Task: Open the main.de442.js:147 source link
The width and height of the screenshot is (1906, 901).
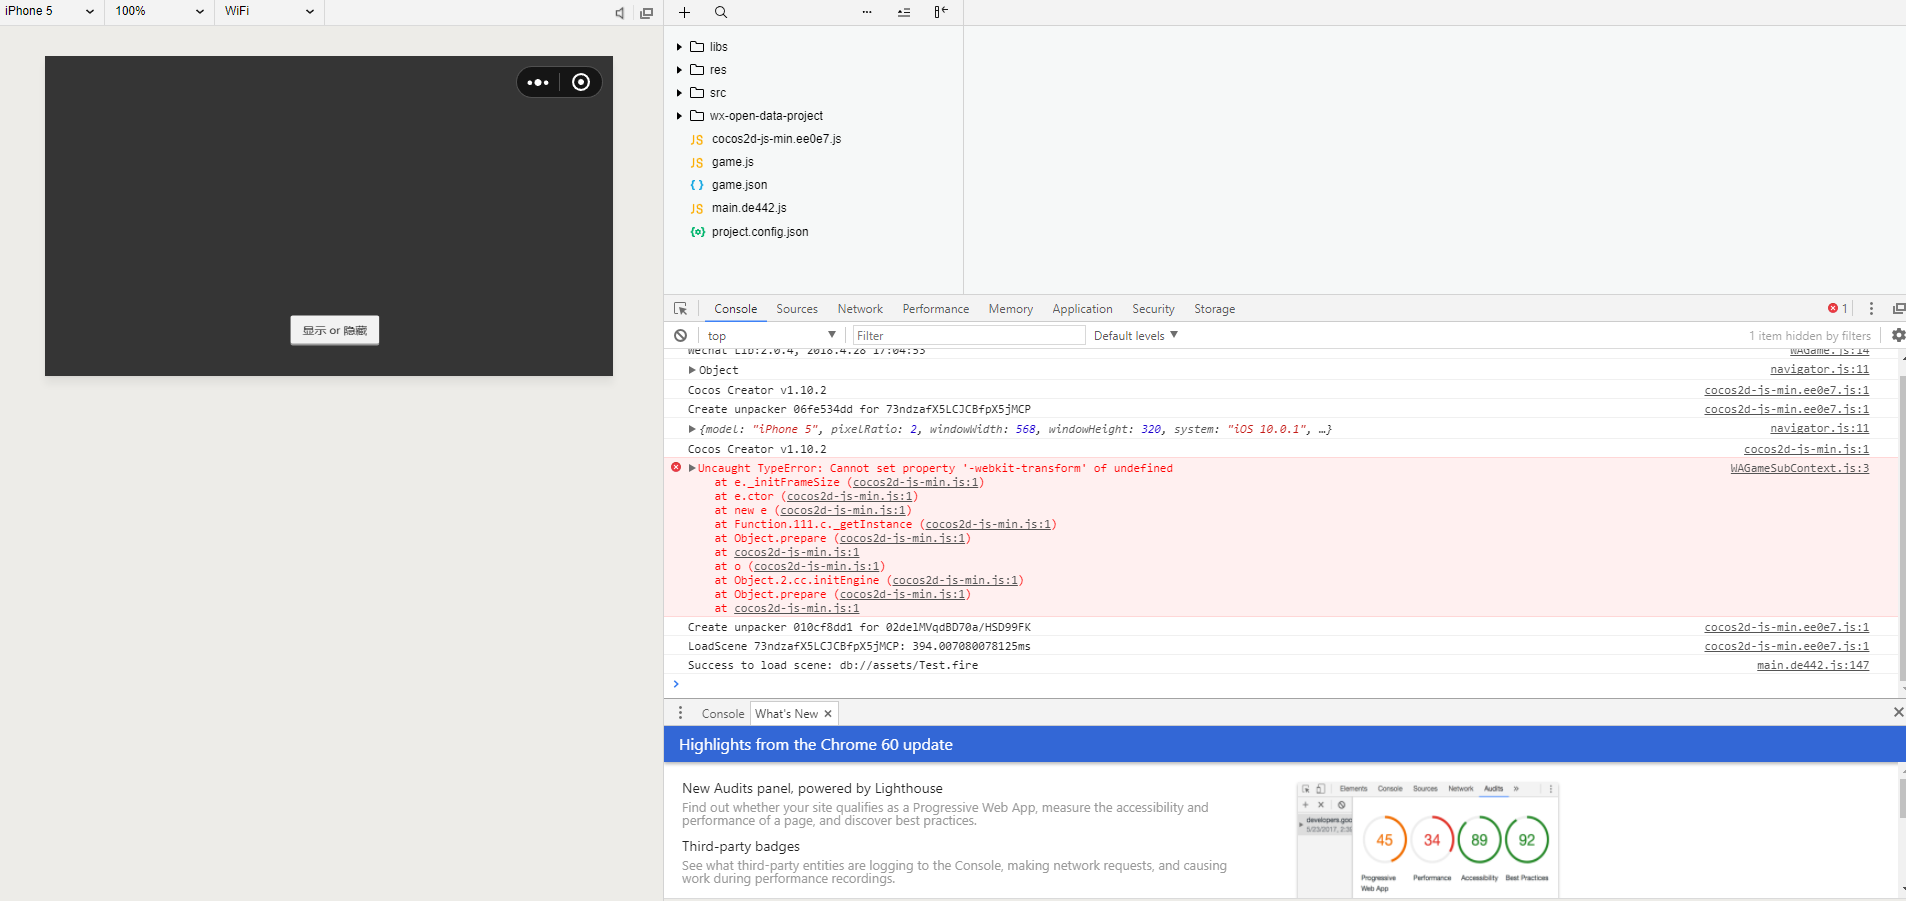Action: pos(1813,665)
